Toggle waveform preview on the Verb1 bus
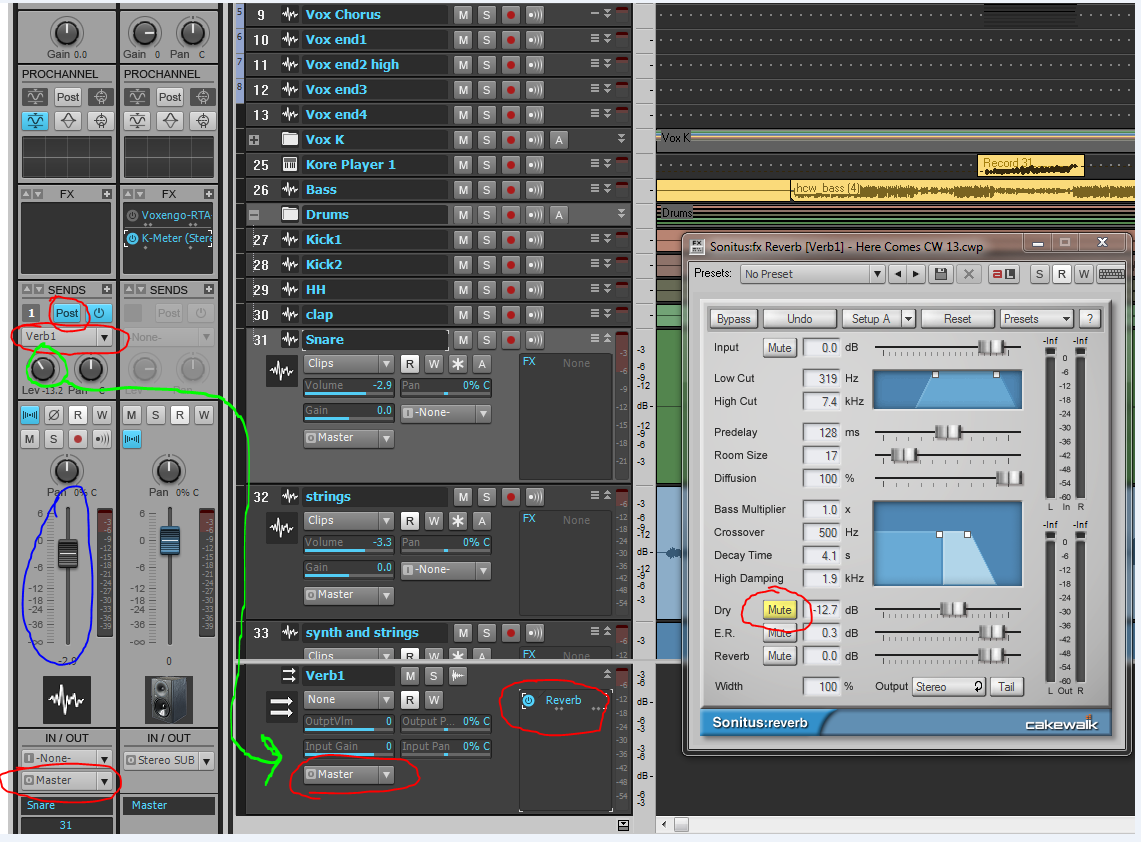The image size is (1141, 842). [458, 676]
